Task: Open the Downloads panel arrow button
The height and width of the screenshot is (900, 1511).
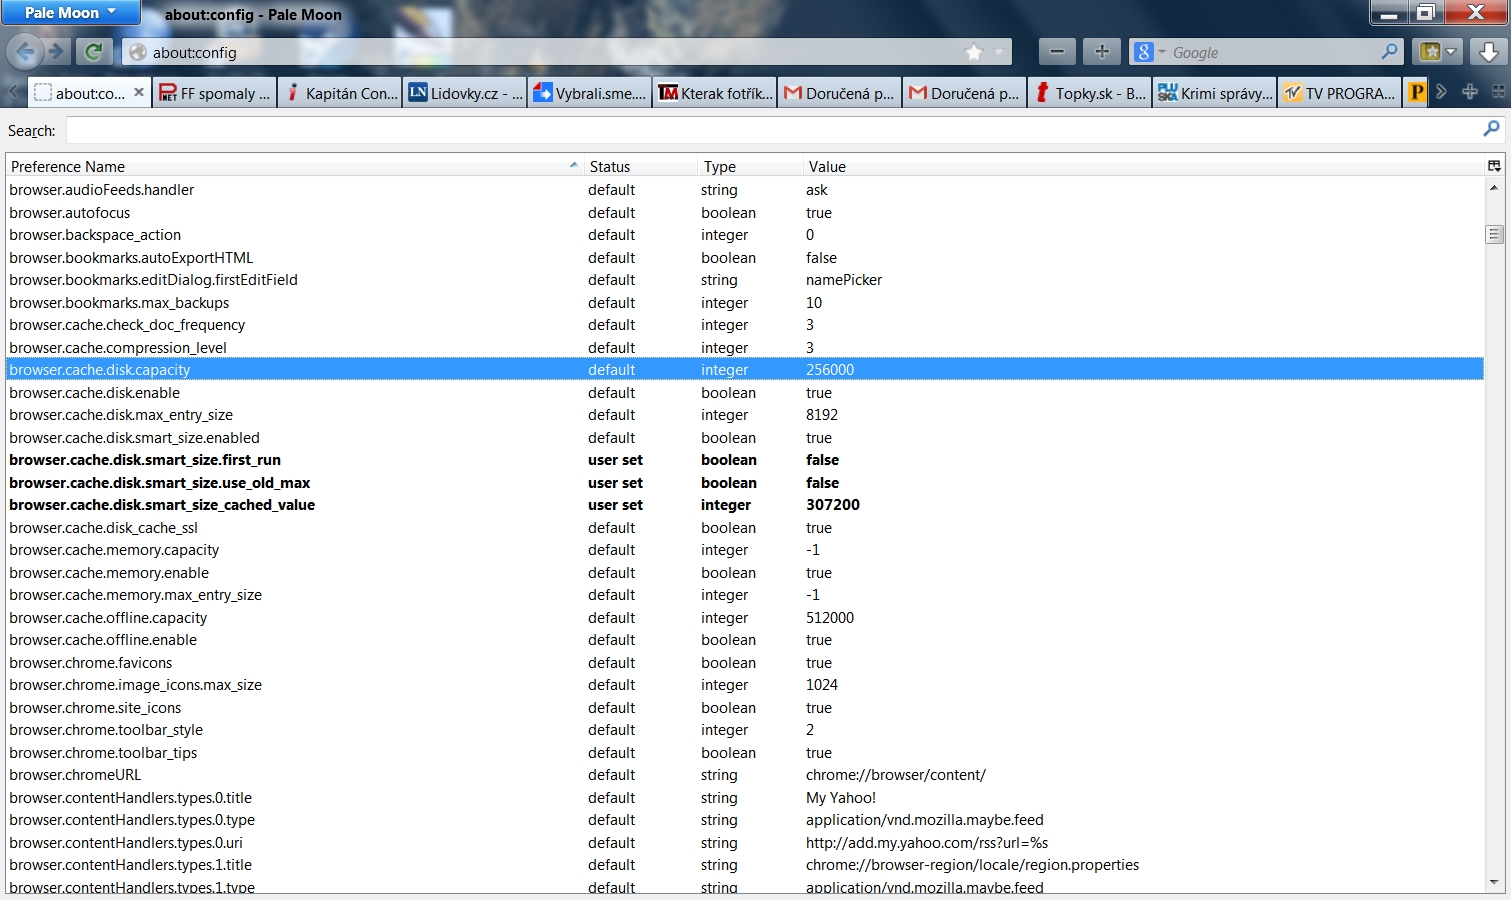Action: tap(1488, 52)
